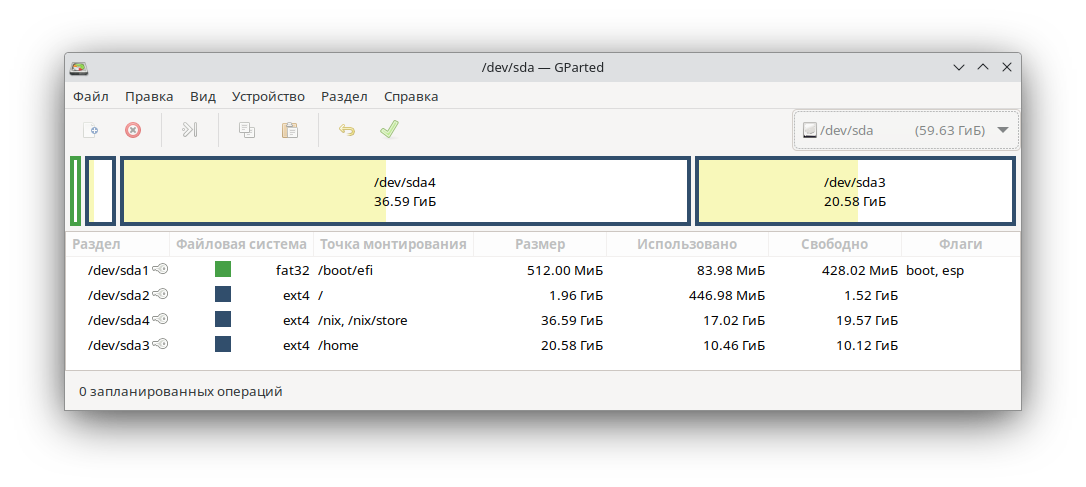The width and height of the screenshot is (1086, 487).
Task: Click the key icon beside /dev/sda1
Action: click(x=160, y=270)
